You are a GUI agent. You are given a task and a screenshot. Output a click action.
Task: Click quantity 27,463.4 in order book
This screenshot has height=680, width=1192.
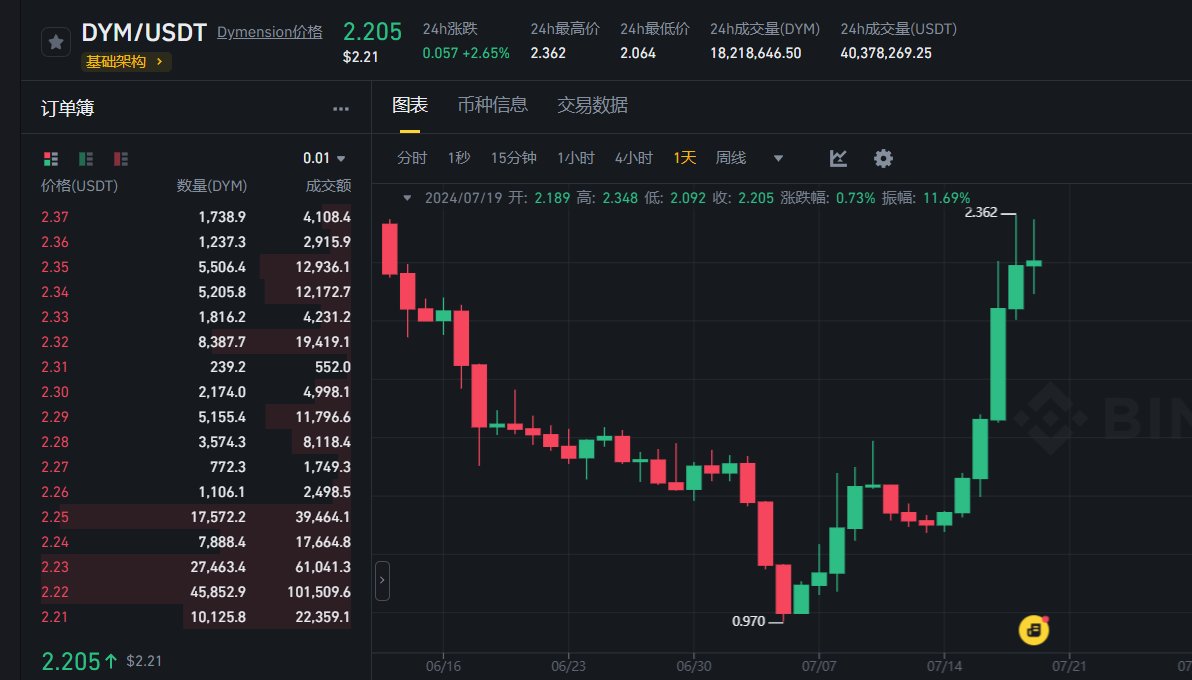[217, 567]
